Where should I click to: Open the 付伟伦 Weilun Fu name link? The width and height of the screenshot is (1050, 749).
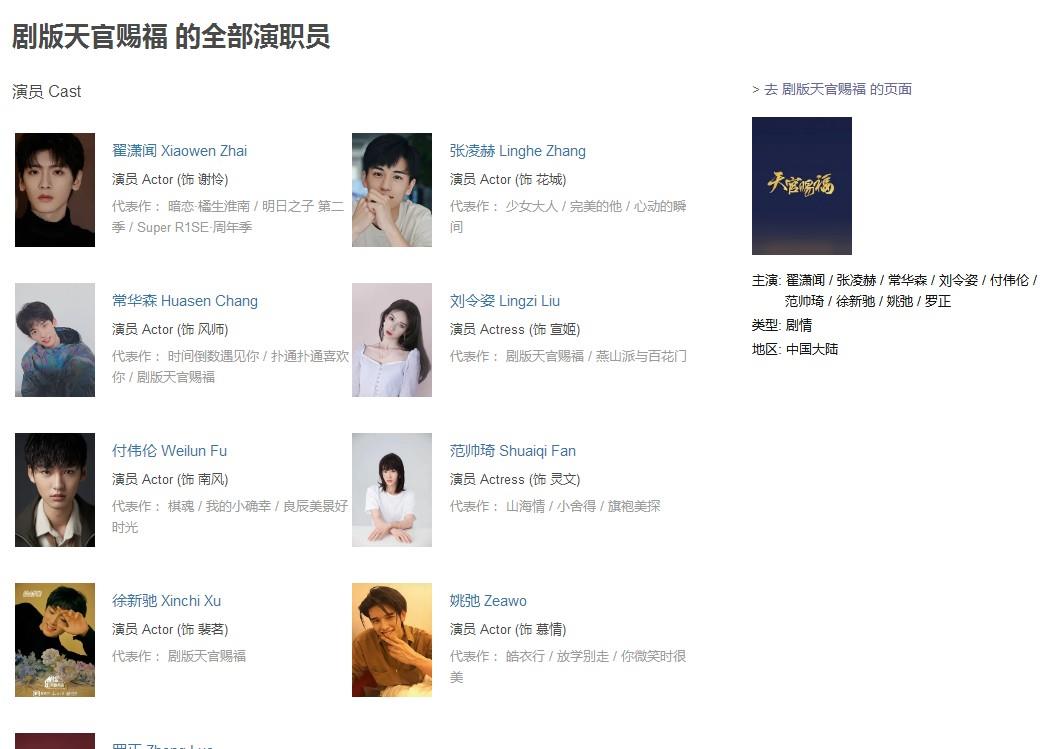169,450
